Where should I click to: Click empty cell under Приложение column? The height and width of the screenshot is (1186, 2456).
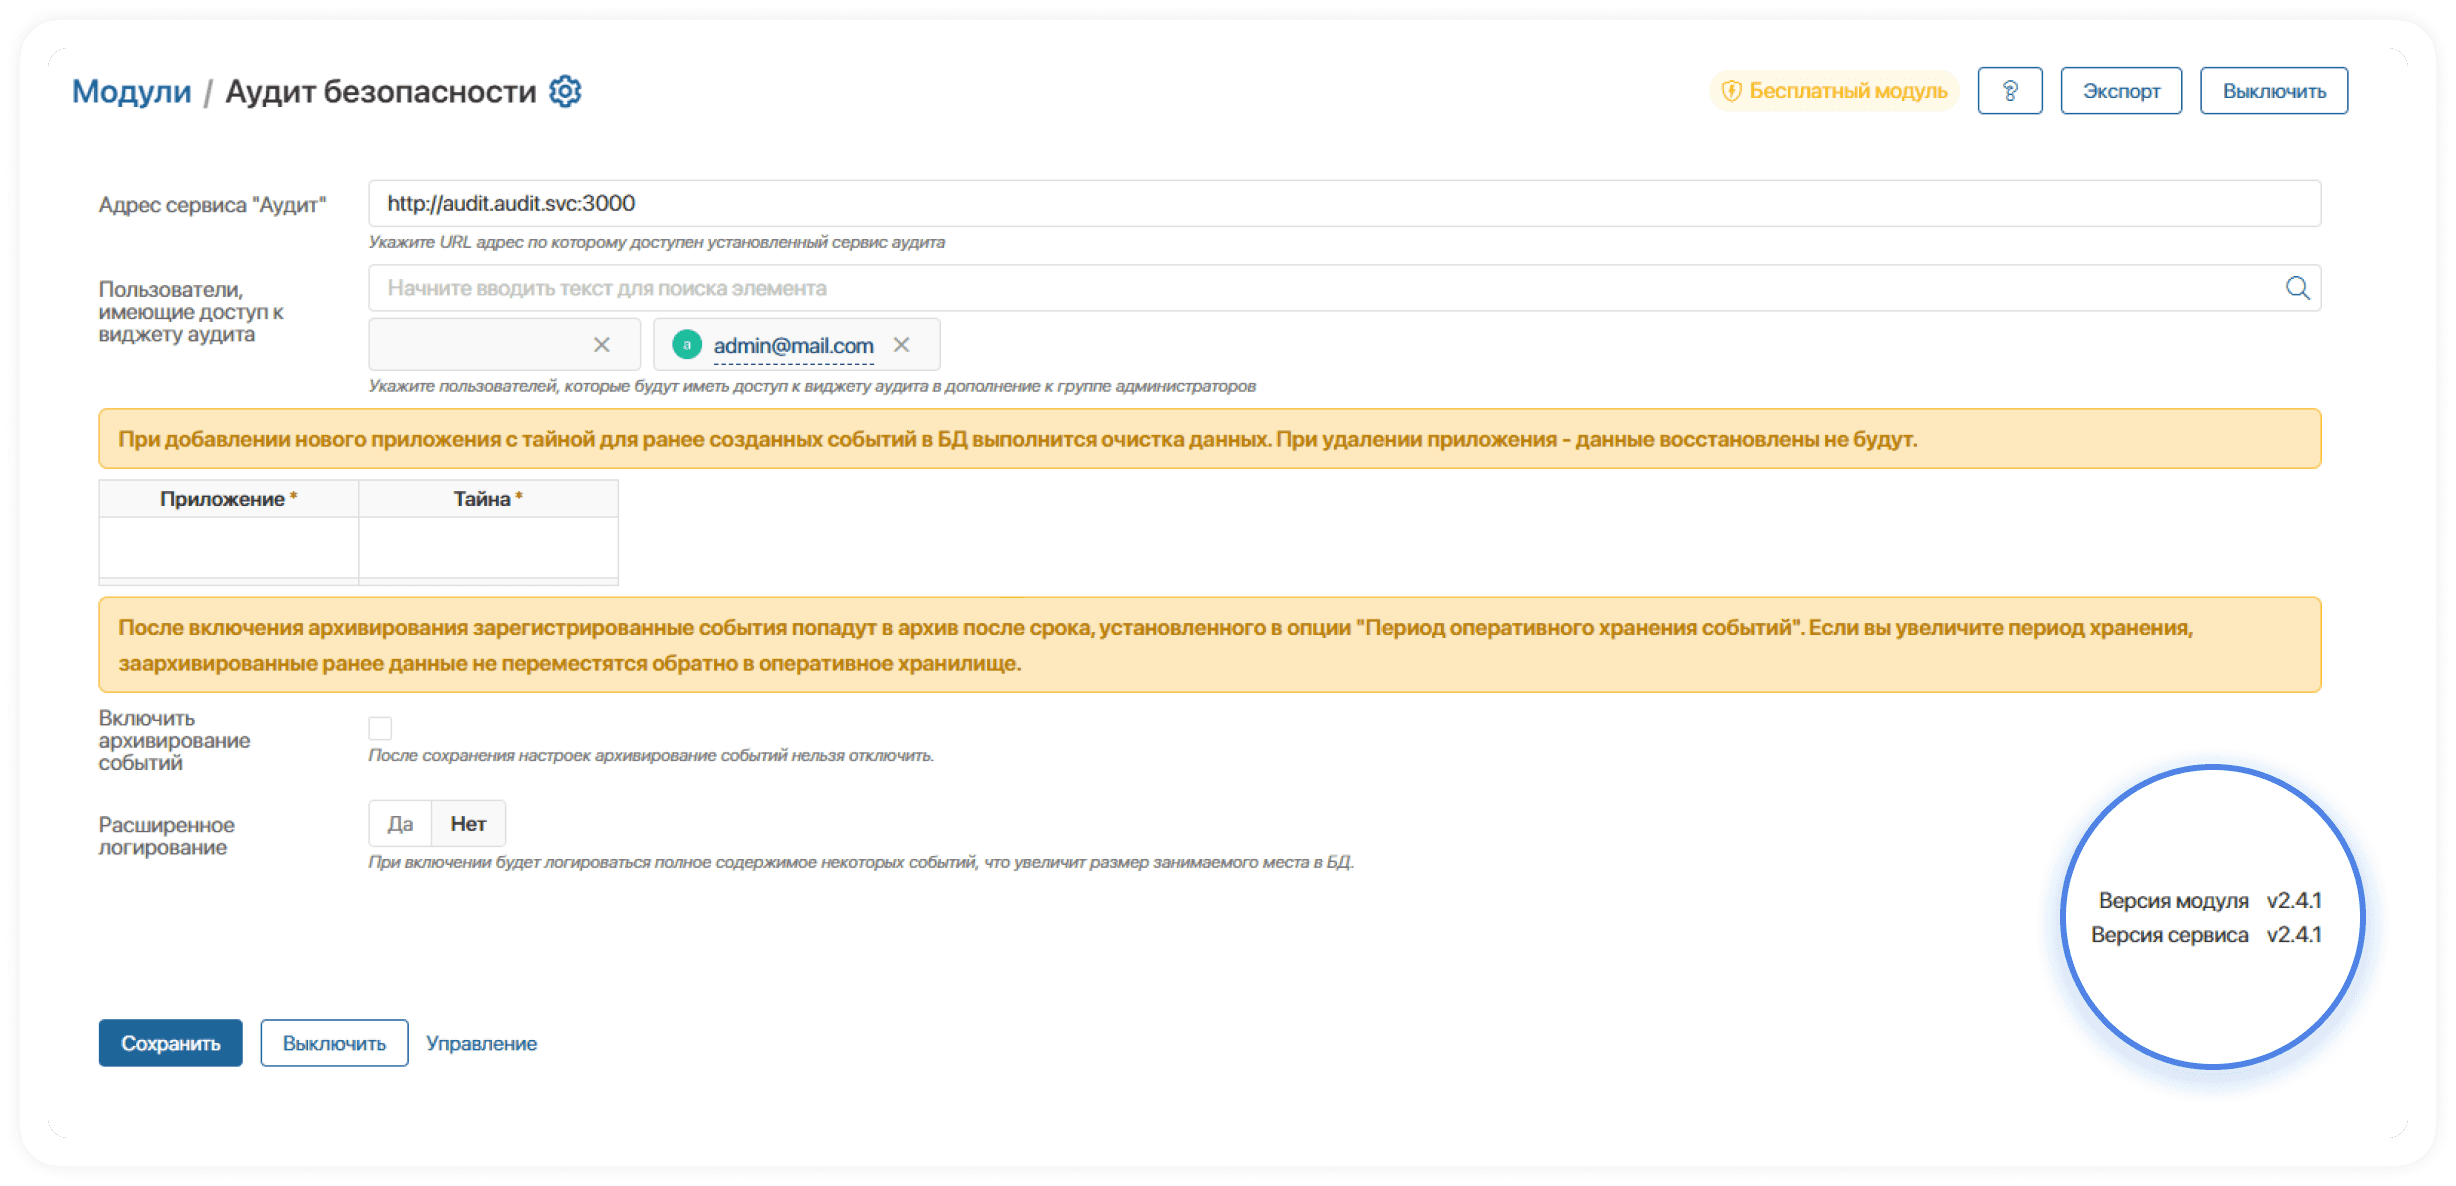point(228,547)
